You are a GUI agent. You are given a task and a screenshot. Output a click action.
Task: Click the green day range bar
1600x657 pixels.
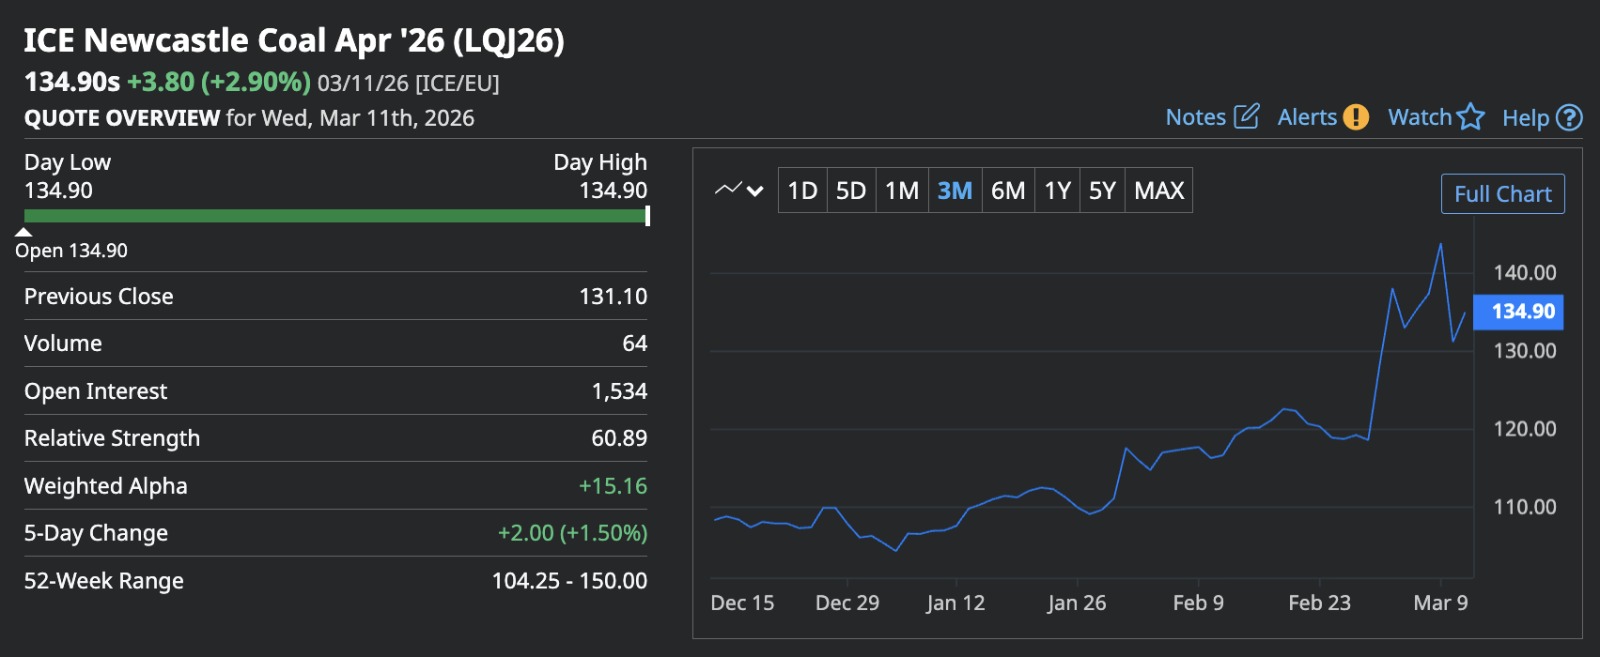click(335, 215)
